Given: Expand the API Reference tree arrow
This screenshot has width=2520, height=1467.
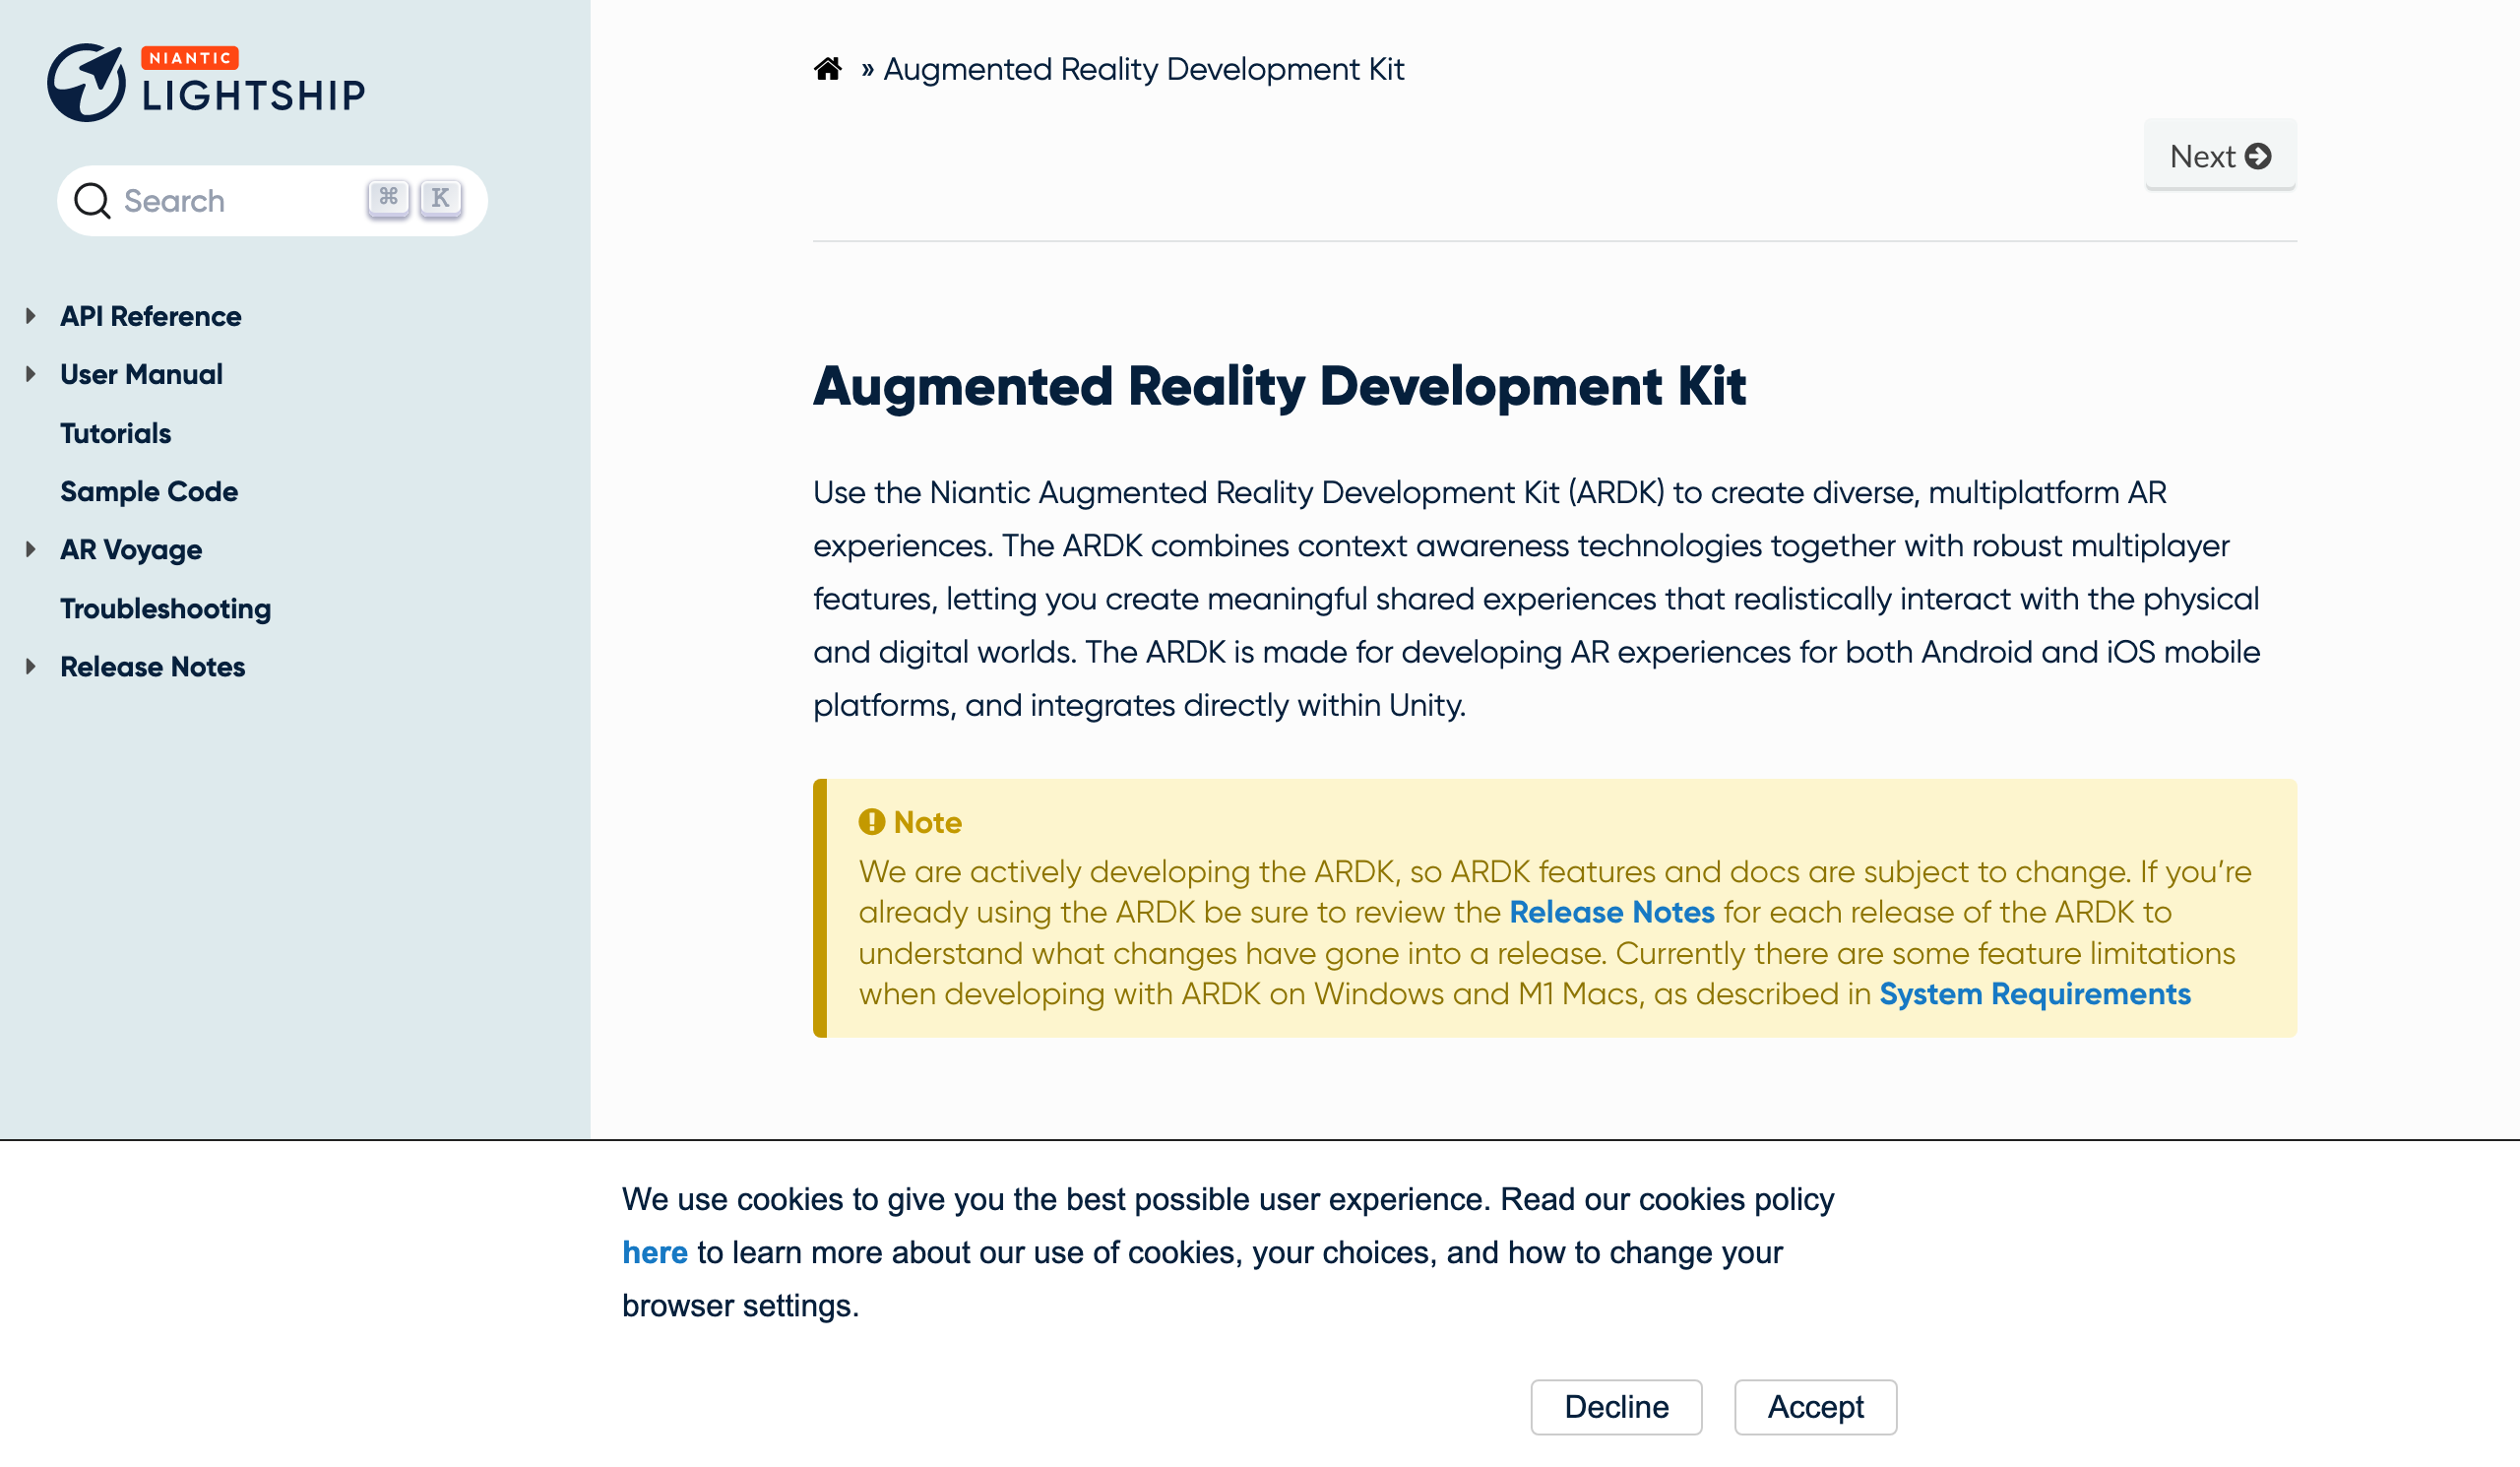Looking at the screenshot, I should tap(31, 316).
